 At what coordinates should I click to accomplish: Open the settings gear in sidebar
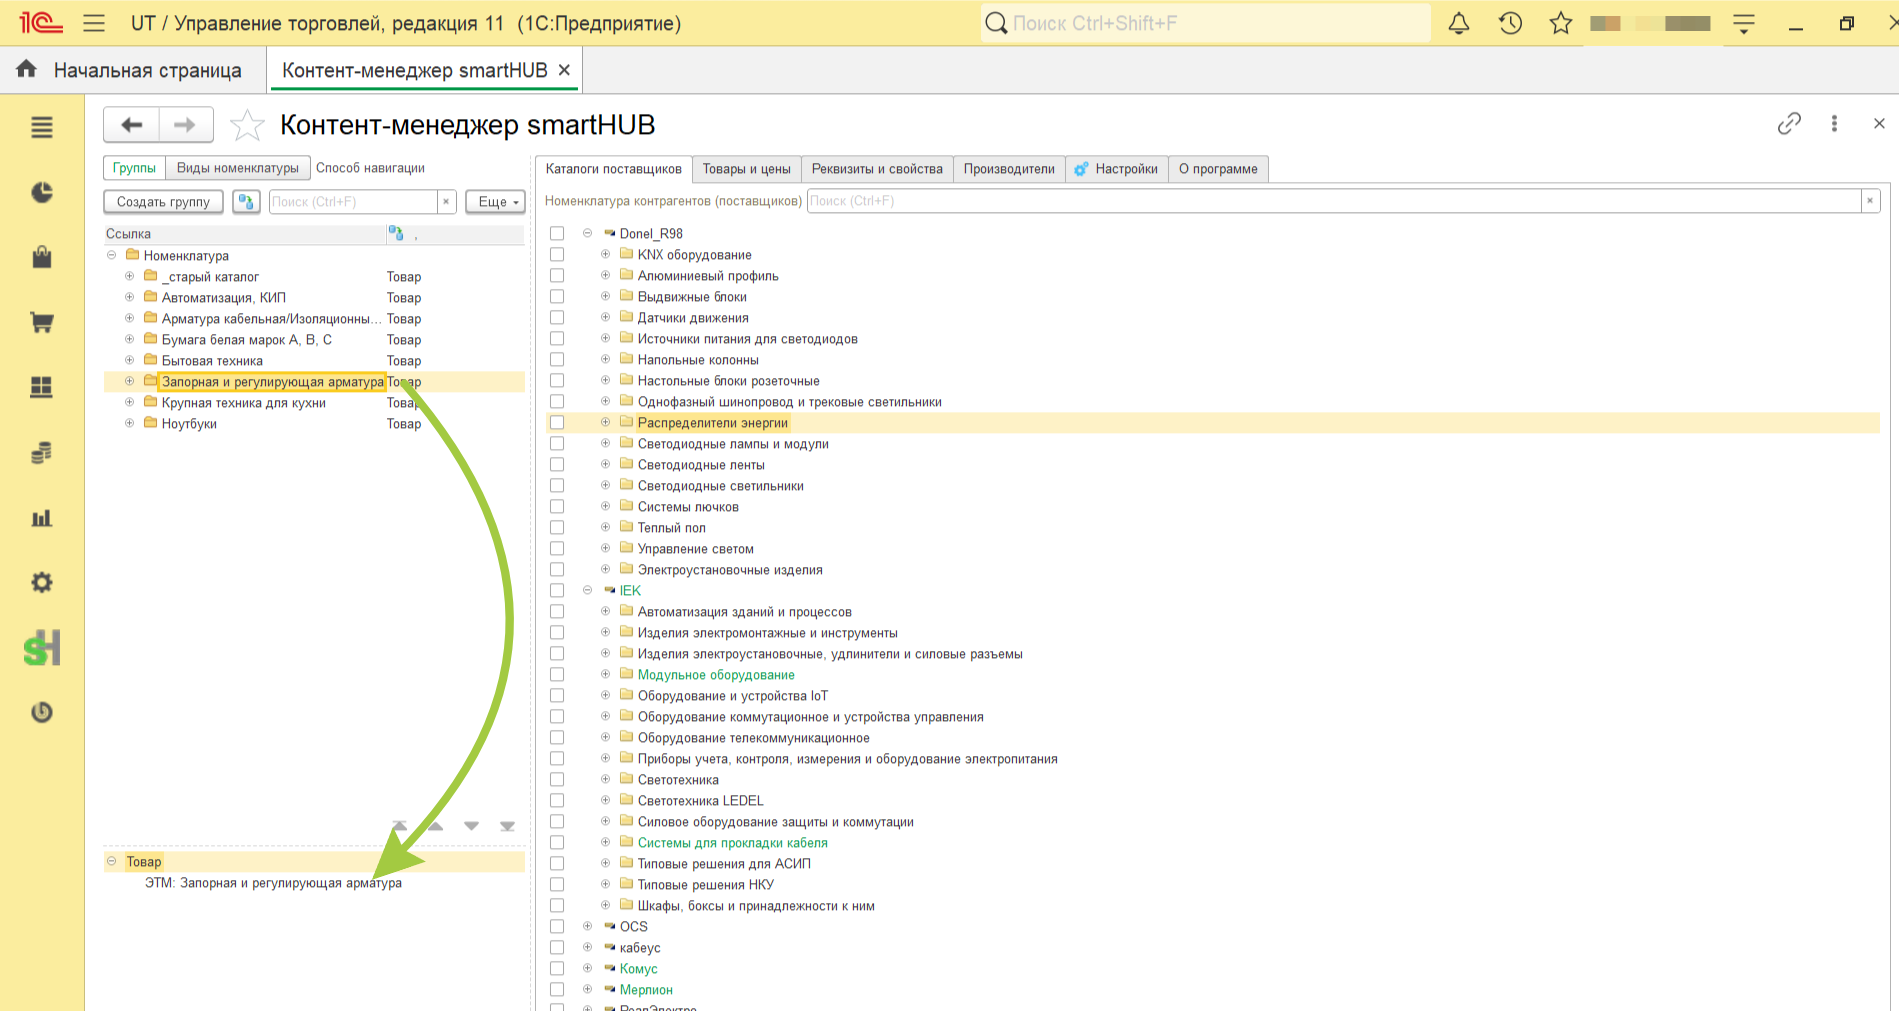point(42,582)
